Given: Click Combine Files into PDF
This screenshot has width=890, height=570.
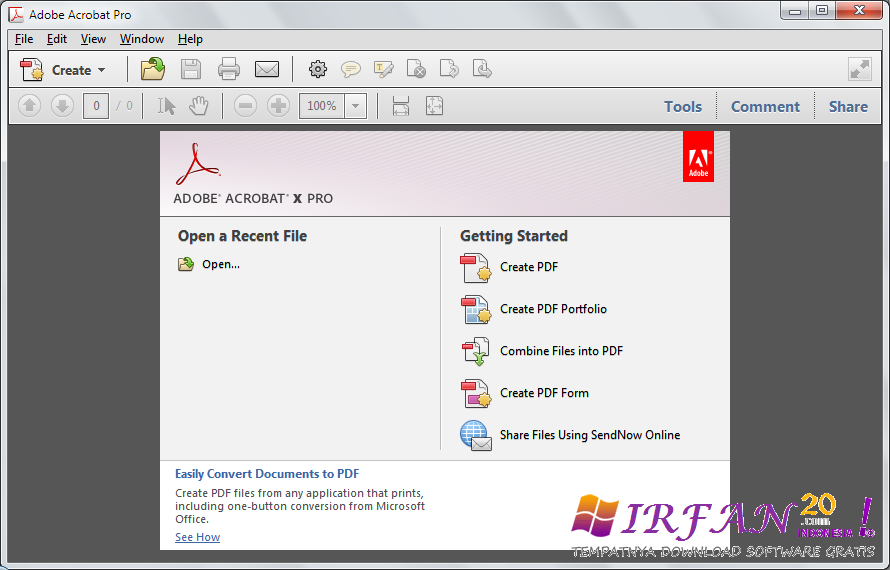Looking at the screenshot, I should coord(561,351).
